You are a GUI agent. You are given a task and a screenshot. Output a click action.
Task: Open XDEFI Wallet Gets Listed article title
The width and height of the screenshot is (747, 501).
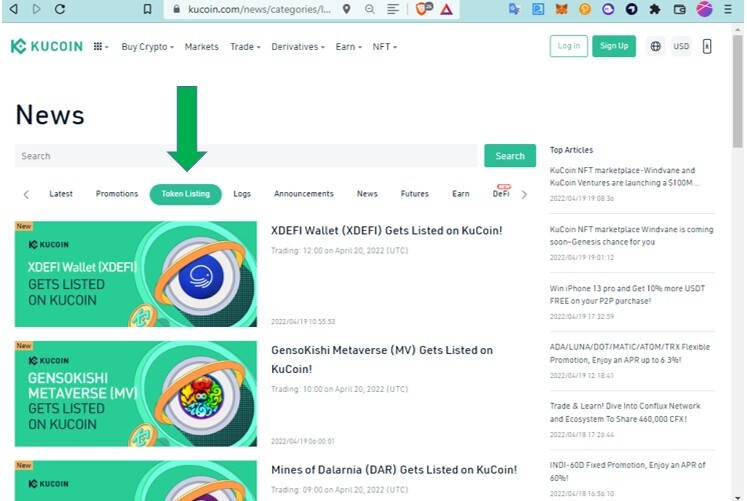386,230
